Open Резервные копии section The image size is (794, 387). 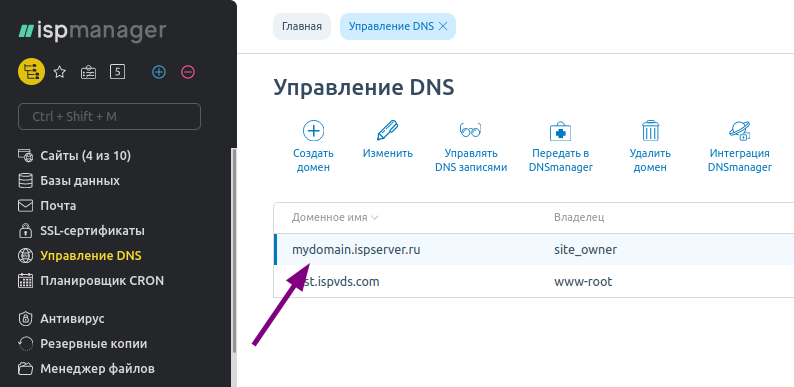tap(94, 344)
